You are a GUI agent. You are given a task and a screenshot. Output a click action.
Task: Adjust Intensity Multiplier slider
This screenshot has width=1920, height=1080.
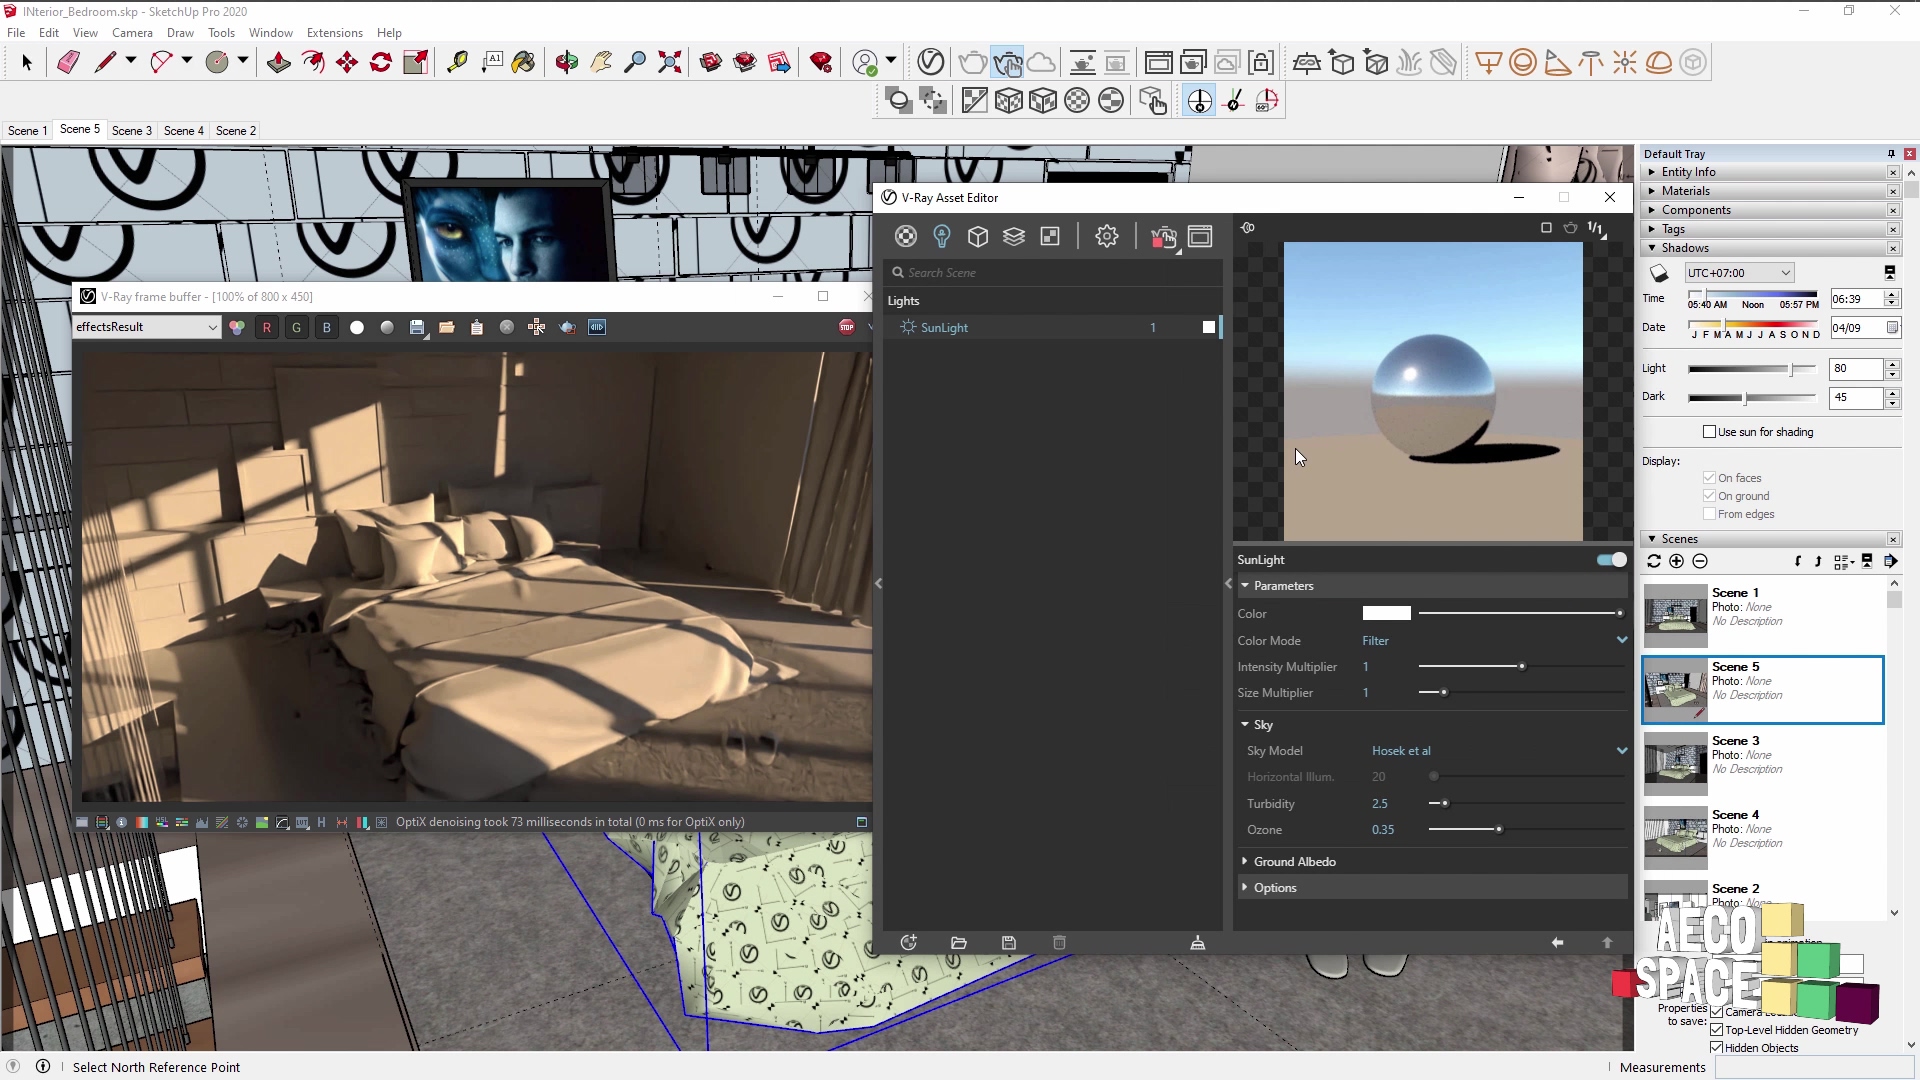(1521, 667)
